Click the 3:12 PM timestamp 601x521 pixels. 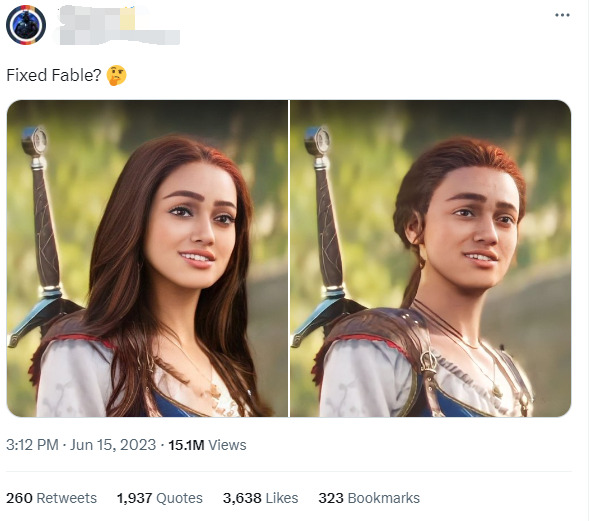pyautogui.click(x=32, y=445)
